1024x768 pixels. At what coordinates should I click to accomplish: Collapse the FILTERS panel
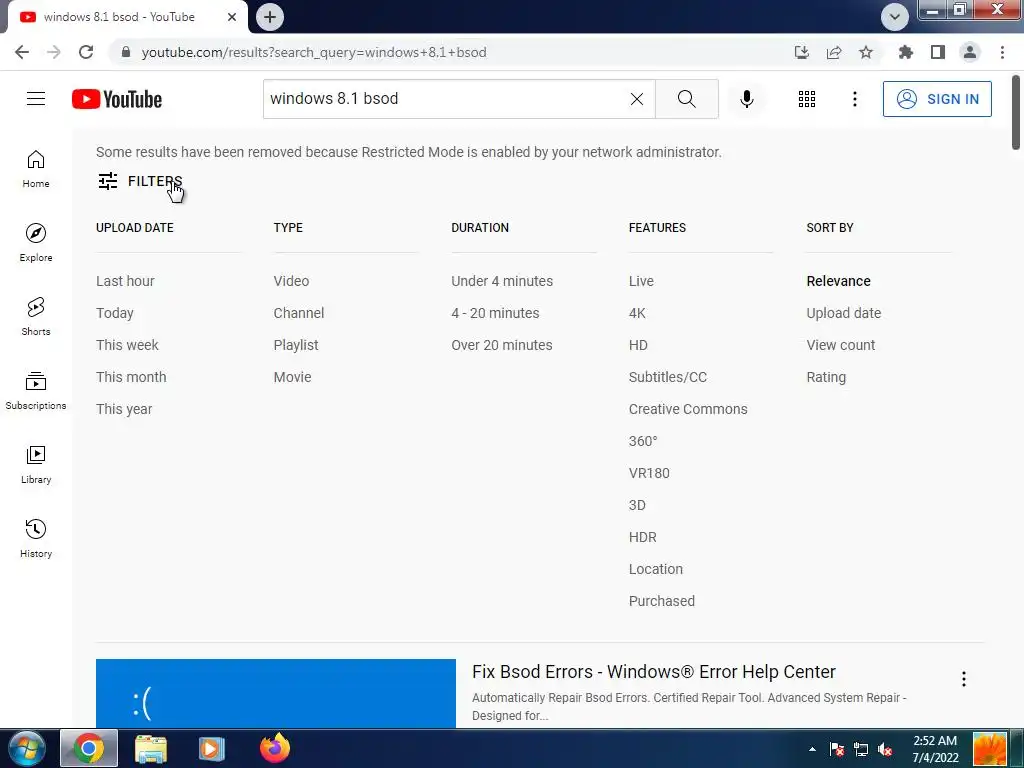[140, 181]
